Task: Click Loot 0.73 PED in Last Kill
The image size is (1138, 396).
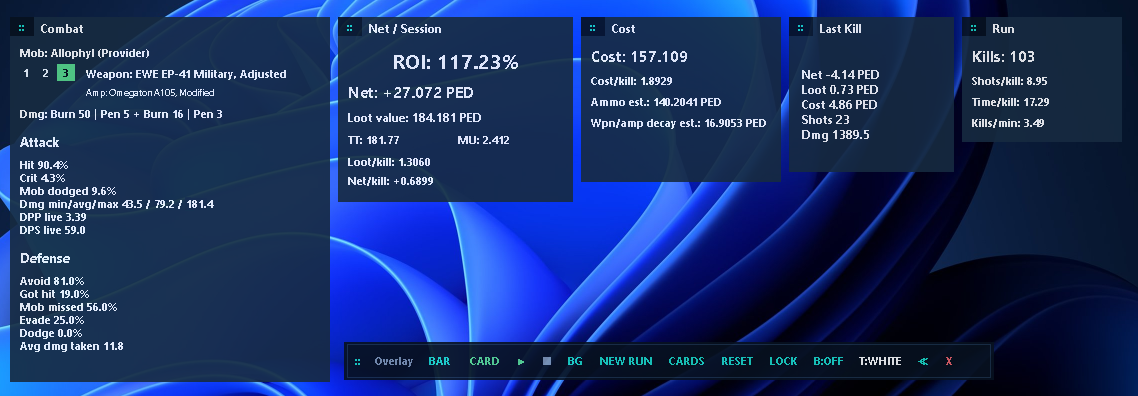Action: coord(840,90)
